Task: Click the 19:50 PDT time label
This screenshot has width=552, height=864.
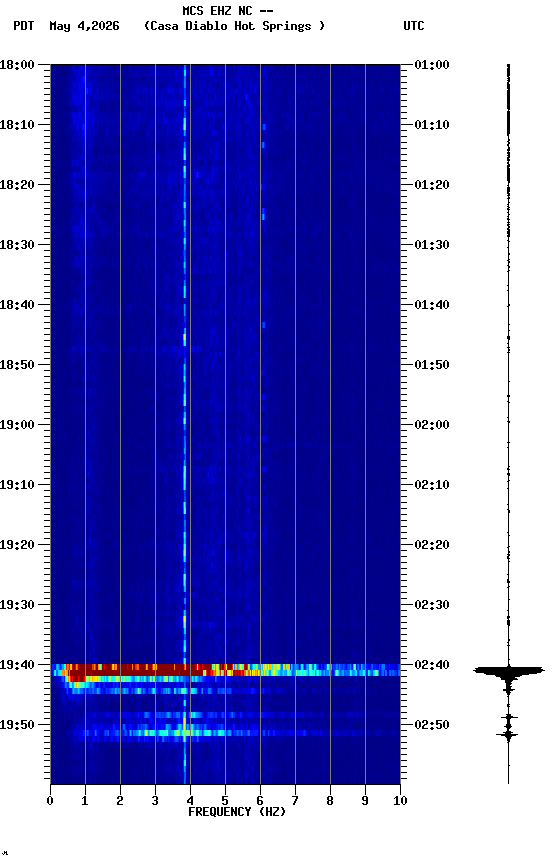Action: 17,725
